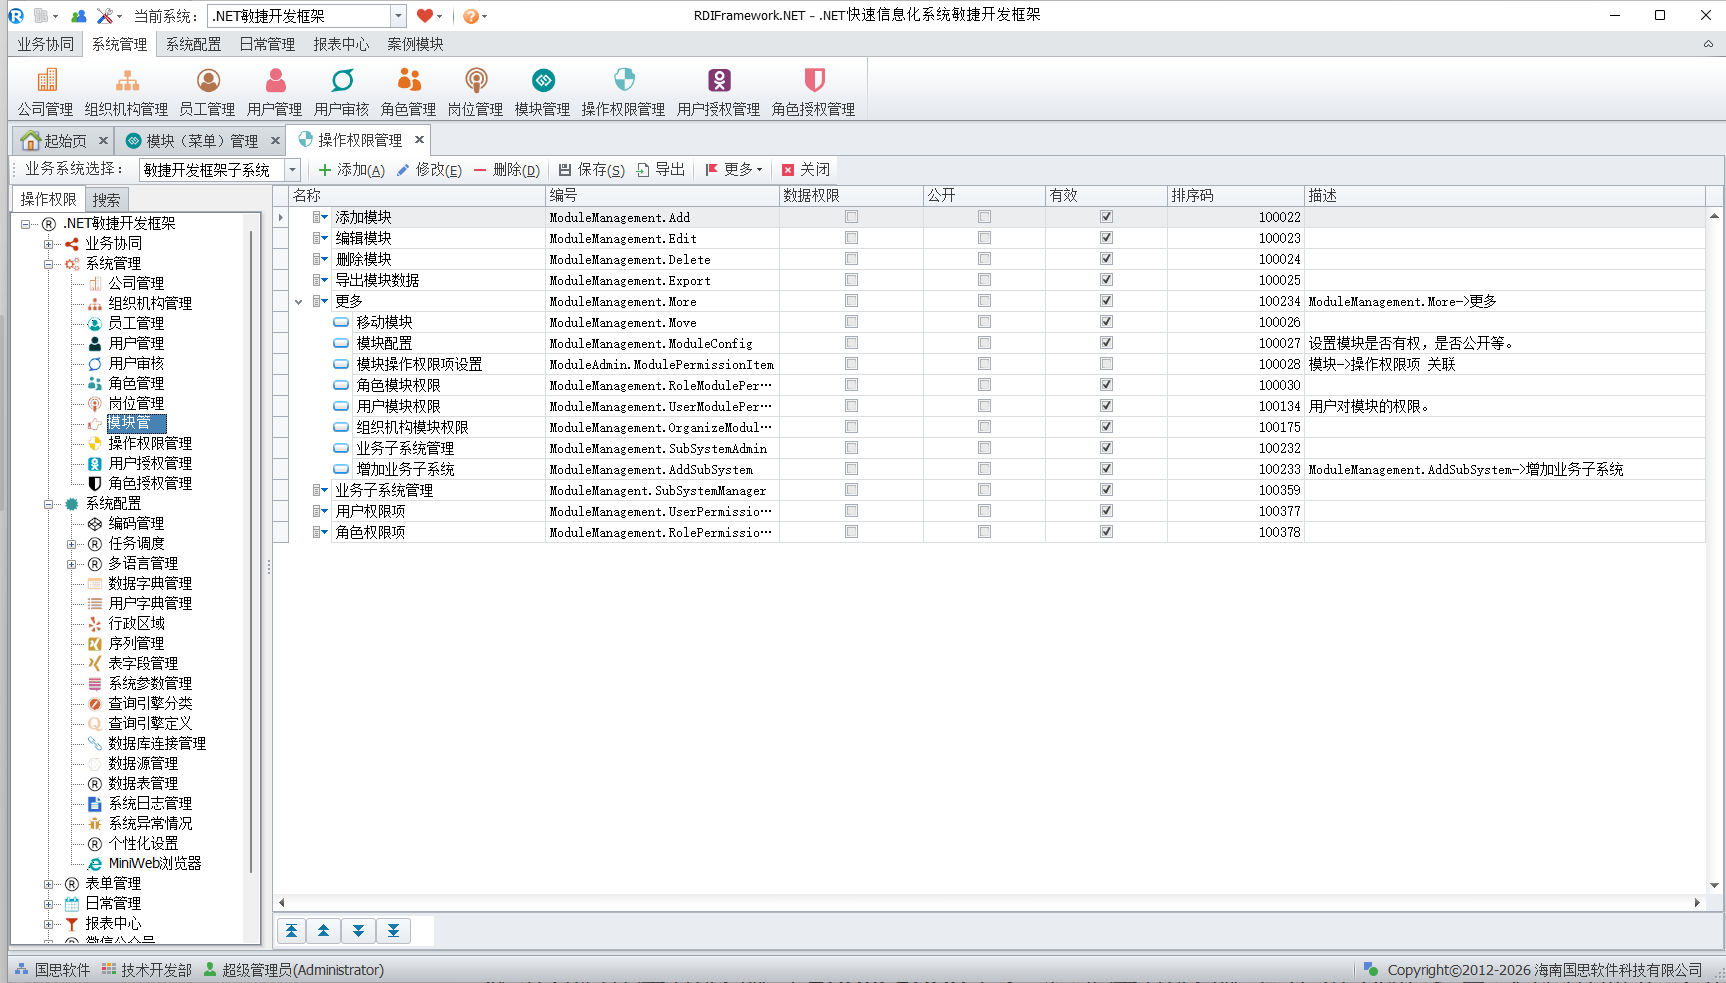Switch to the 模块（菜单）管理 tab

(201, 141)
